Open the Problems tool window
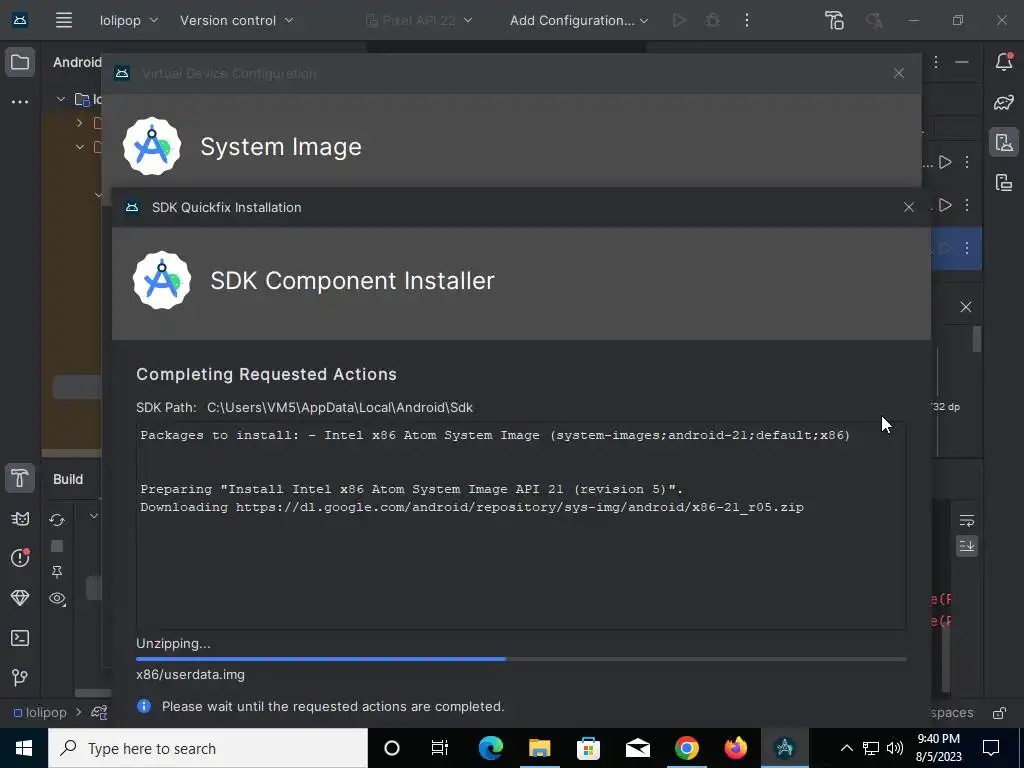The width and height of the screenshot is (1024, 768). (20, 558)
